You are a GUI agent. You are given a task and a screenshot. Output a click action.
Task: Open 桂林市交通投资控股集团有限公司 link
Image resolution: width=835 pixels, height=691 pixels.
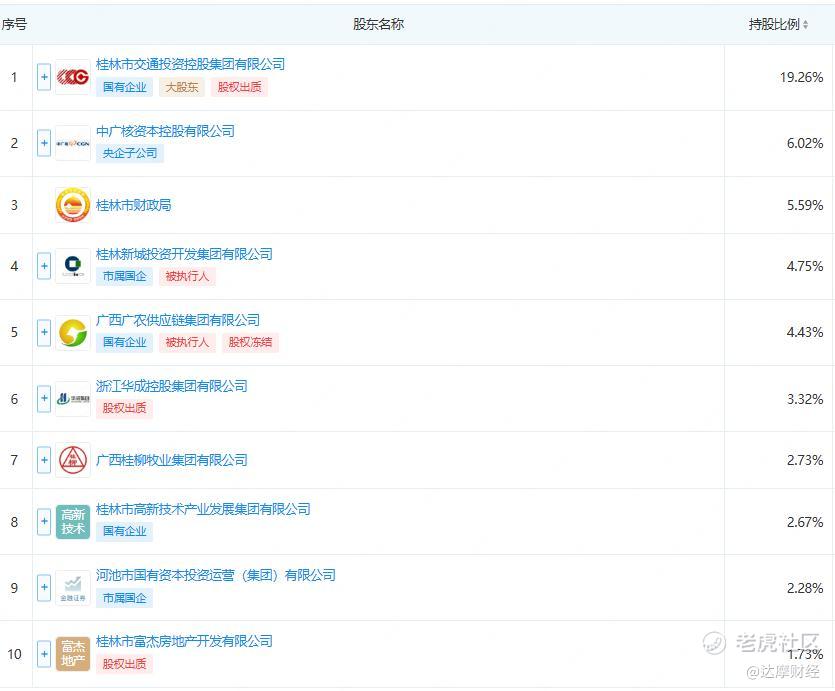click(x=190, y=64)
